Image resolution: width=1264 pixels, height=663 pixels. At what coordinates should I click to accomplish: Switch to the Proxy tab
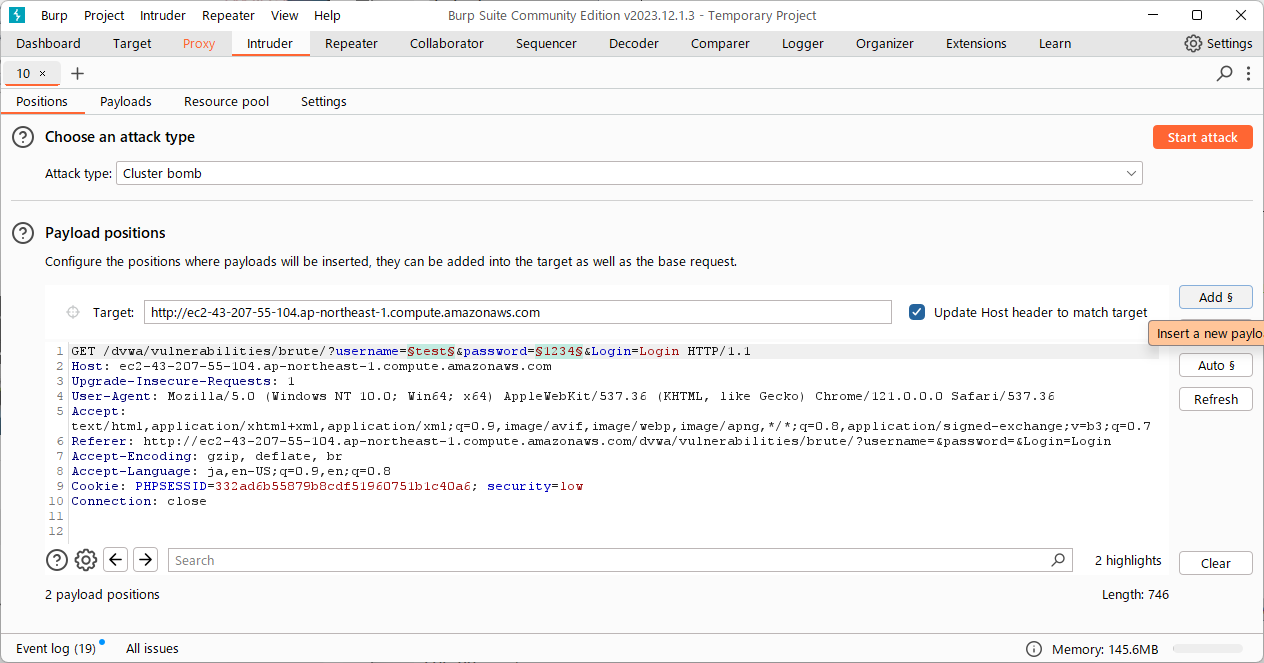pyautogui.click(x=199, y=44)
